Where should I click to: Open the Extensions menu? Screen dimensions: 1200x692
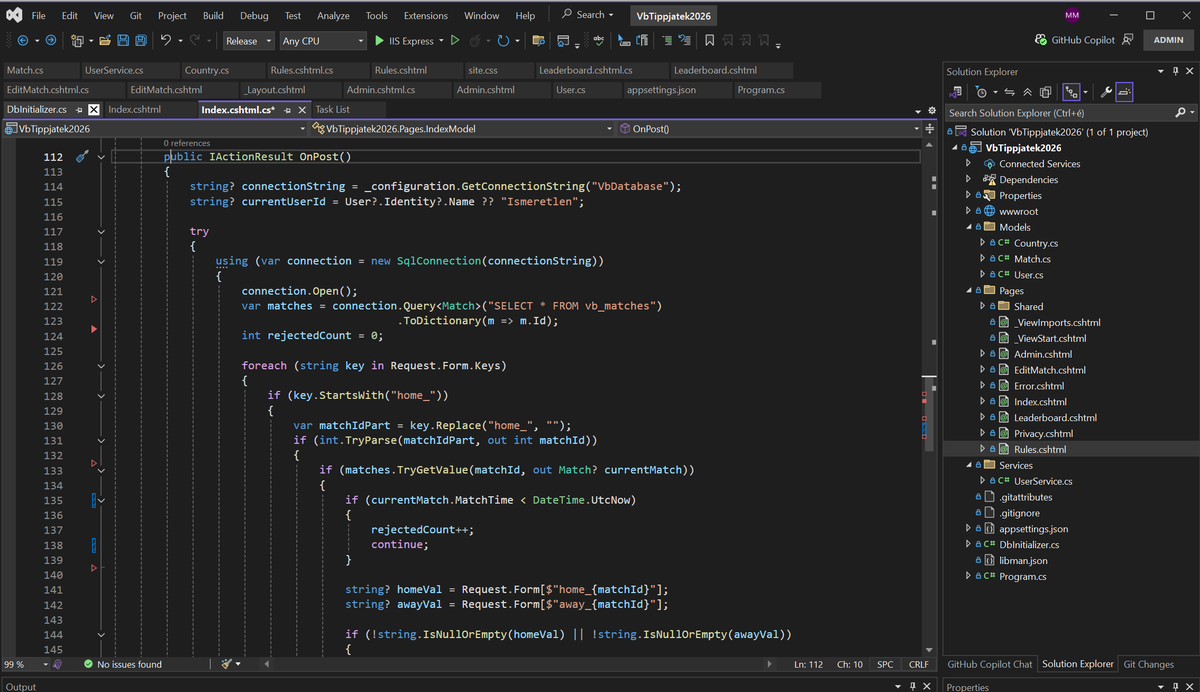click(x=426, y=15)
